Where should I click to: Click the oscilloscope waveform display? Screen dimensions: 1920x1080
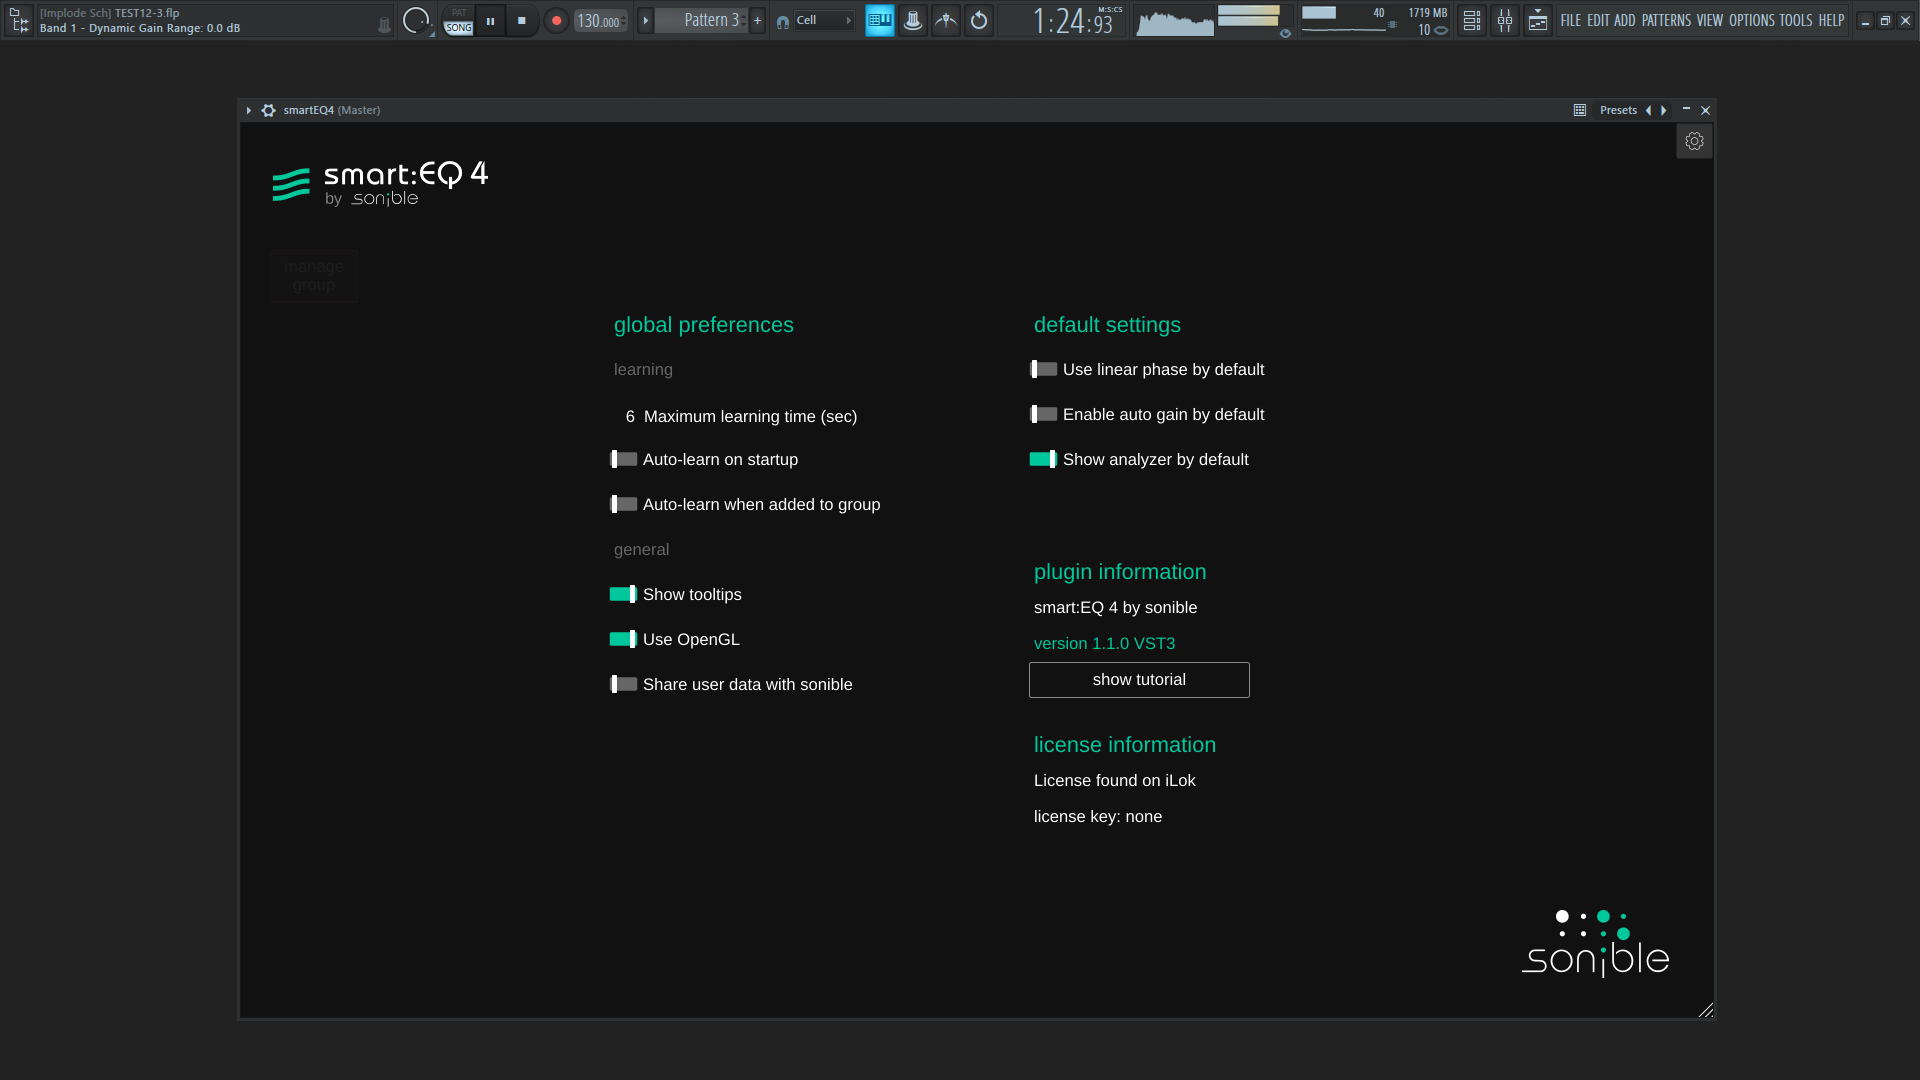pos(1175,20)
